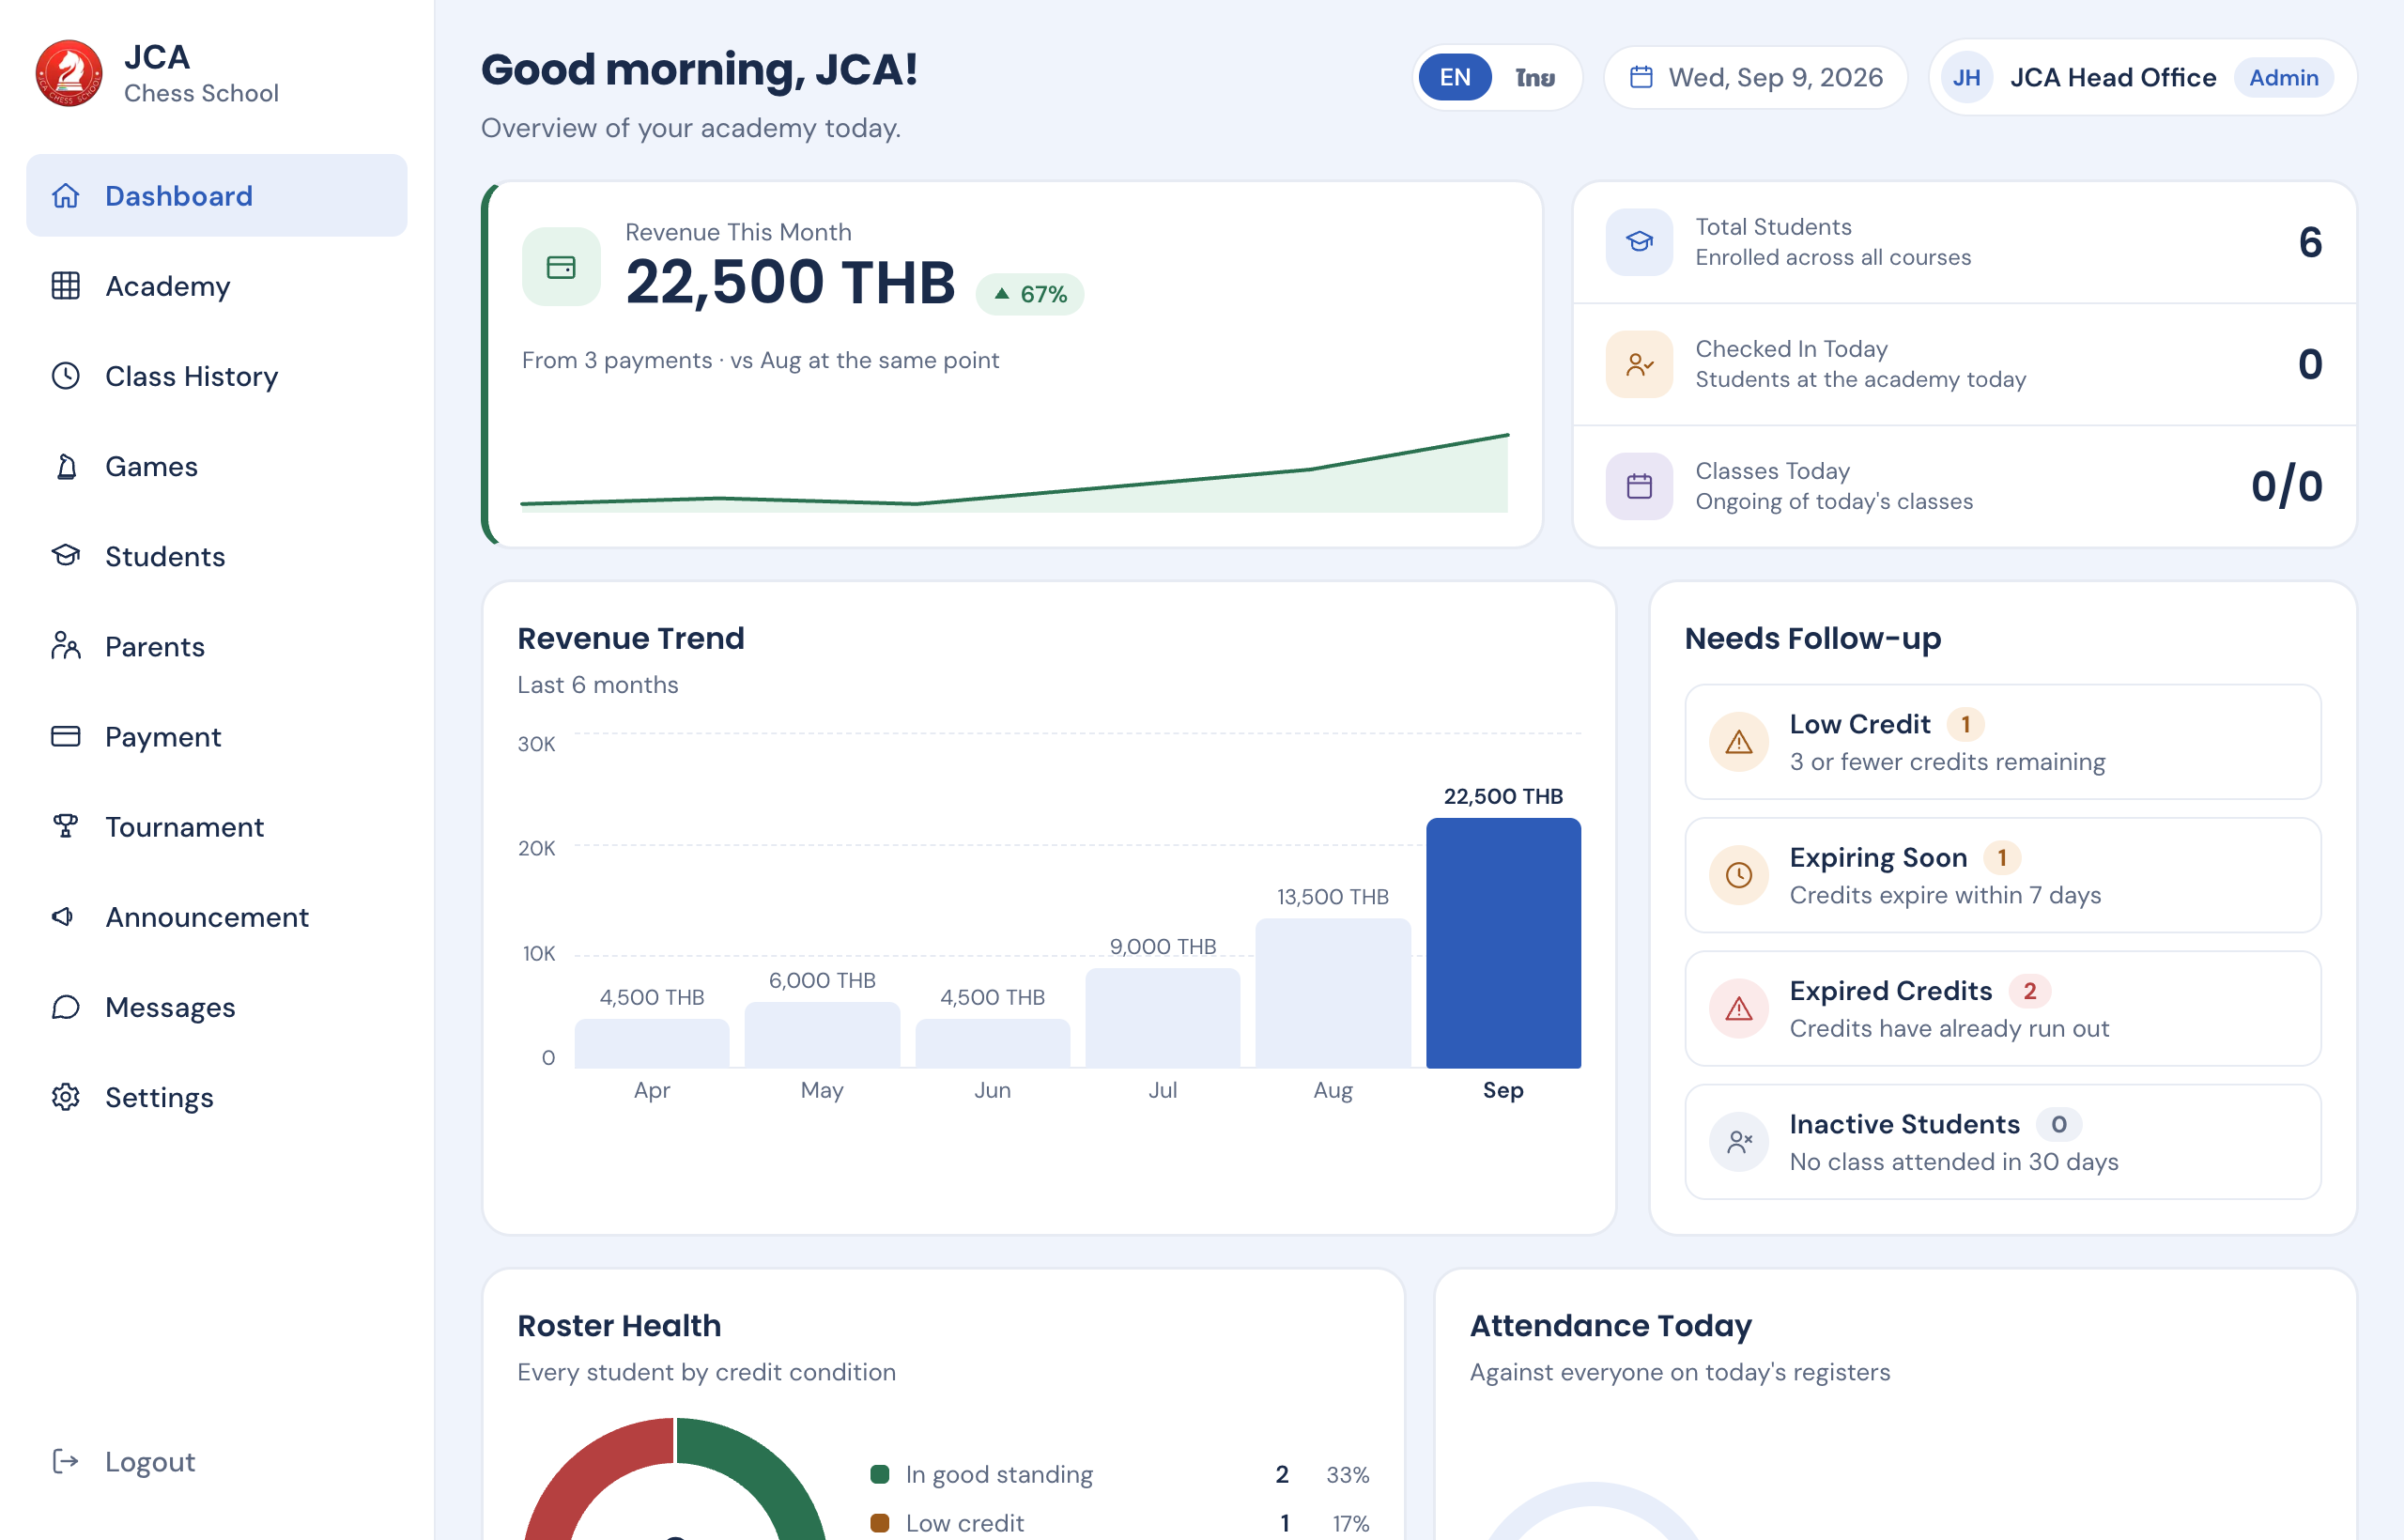Viewport: 2404px width, 1540px height.
Task: Switch language to EN
Action: click(1455, 77)
